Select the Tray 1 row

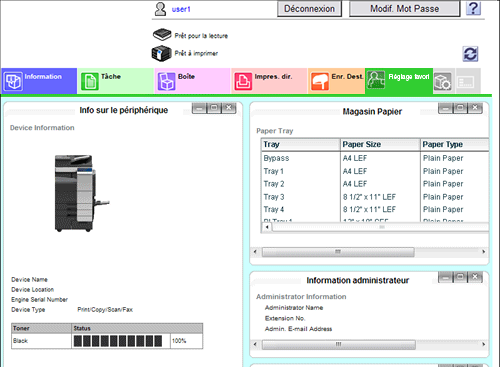(375, 171)
